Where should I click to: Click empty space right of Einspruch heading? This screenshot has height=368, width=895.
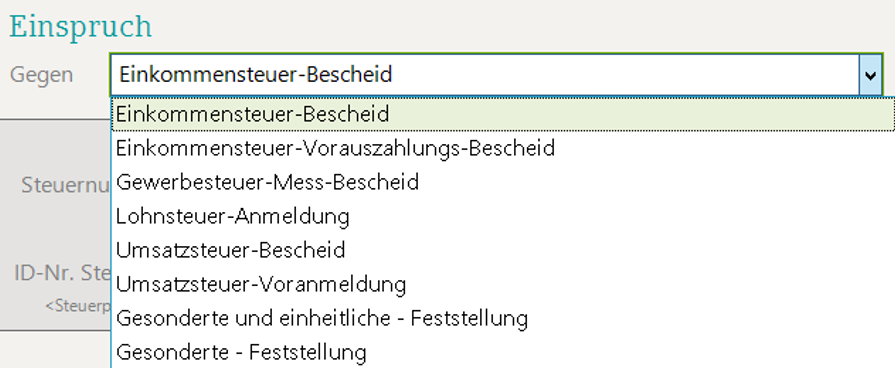514,27
